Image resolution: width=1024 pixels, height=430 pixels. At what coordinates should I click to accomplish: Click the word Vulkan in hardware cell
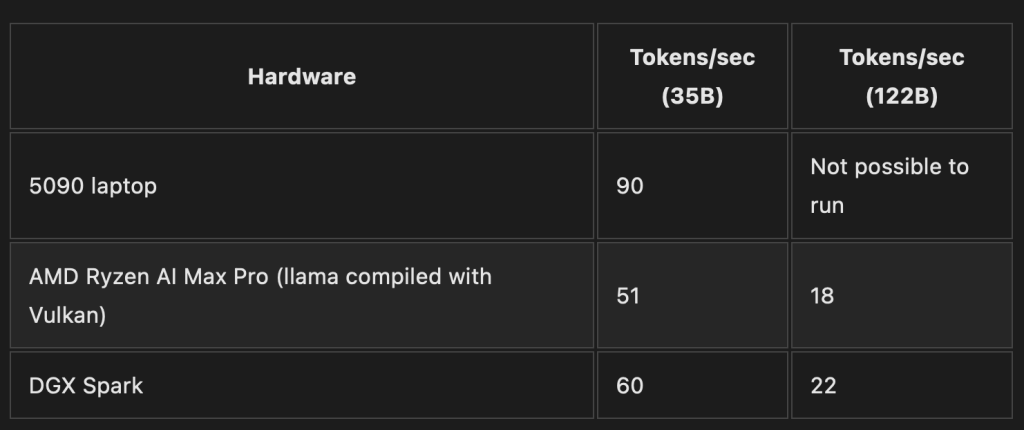click(x=68, y=316)
